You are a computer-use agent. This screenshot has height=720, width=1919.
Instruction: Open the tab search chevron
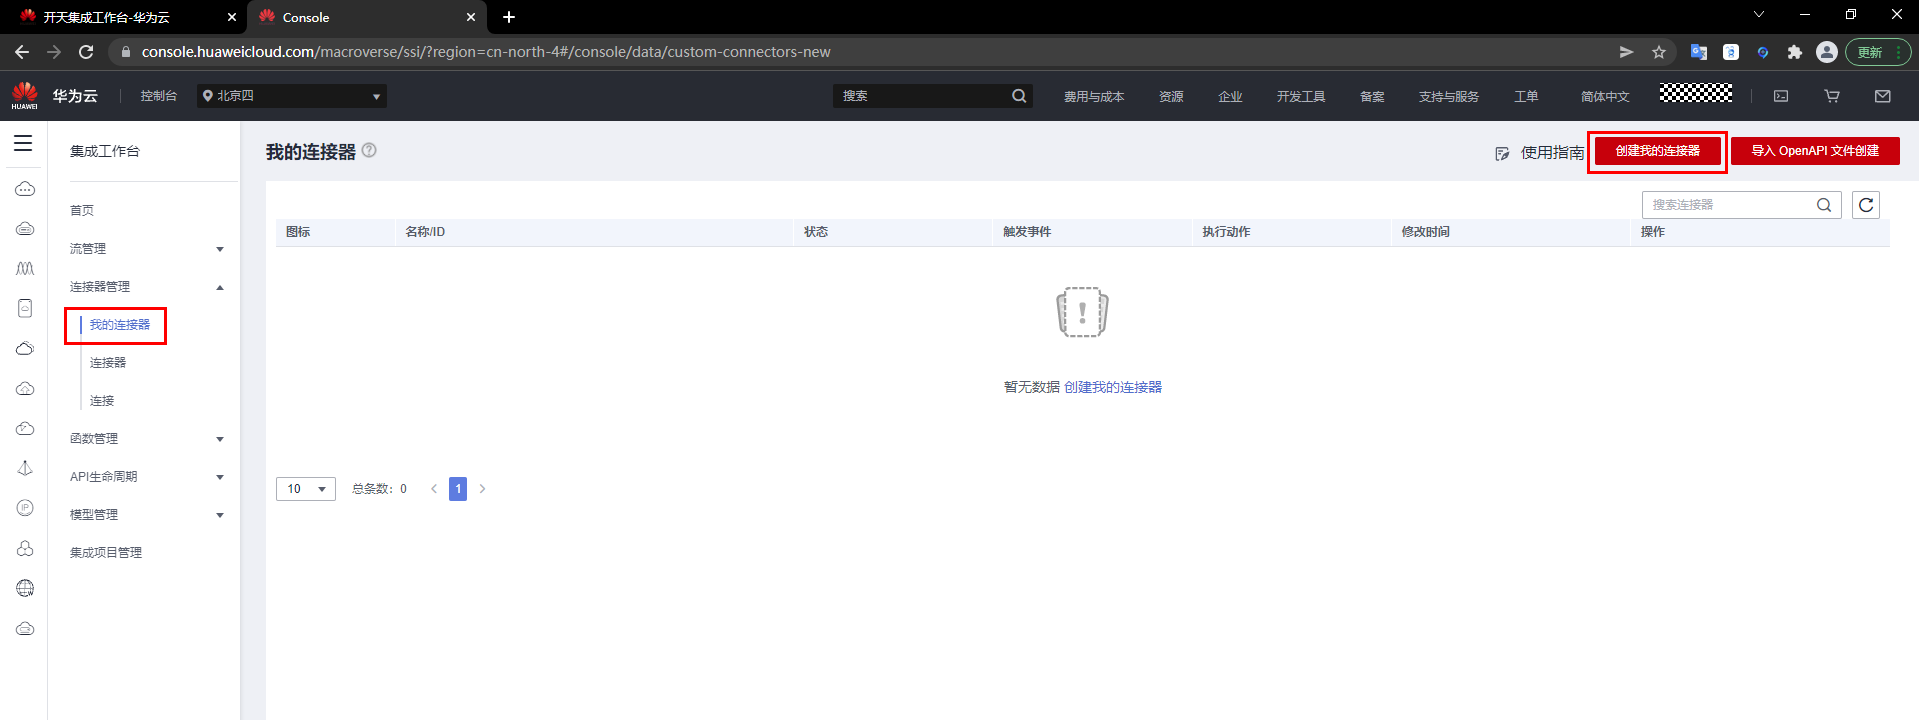(1759, 15)
